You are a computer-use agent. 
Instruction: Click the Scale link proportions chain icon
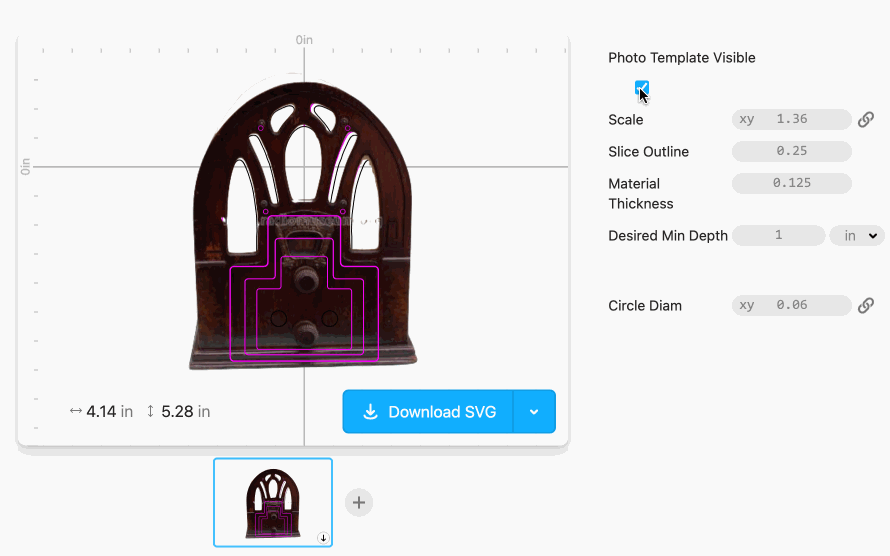pyautogui.click(x=865, y=120)
